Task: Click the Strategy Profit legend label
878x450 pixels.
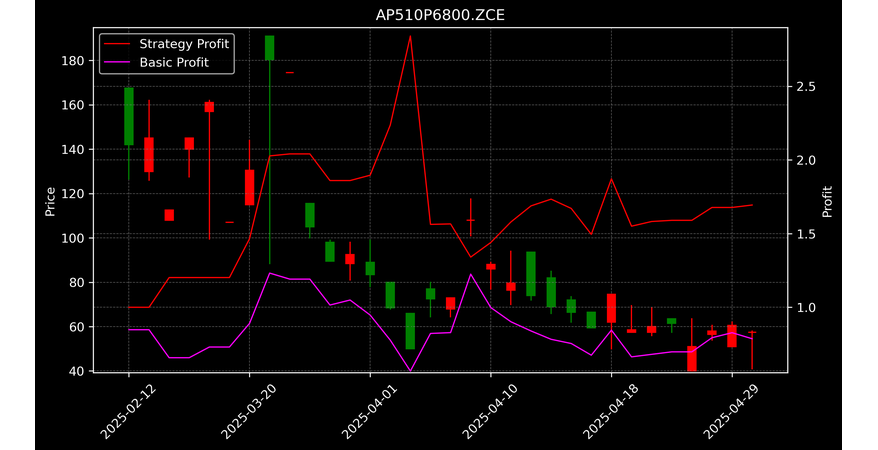Action: (184, 44)
